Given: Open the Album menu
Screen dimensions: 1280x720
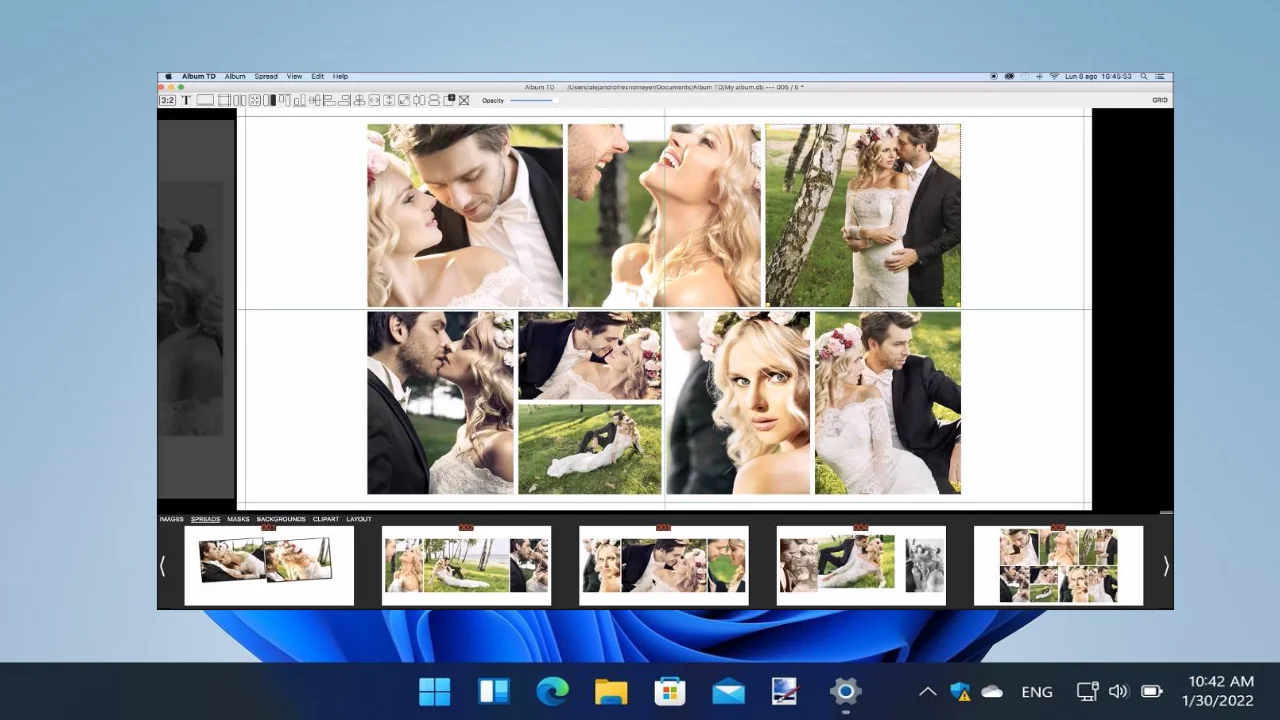Looking at the screenshot, I should click(x=235, y=76).
